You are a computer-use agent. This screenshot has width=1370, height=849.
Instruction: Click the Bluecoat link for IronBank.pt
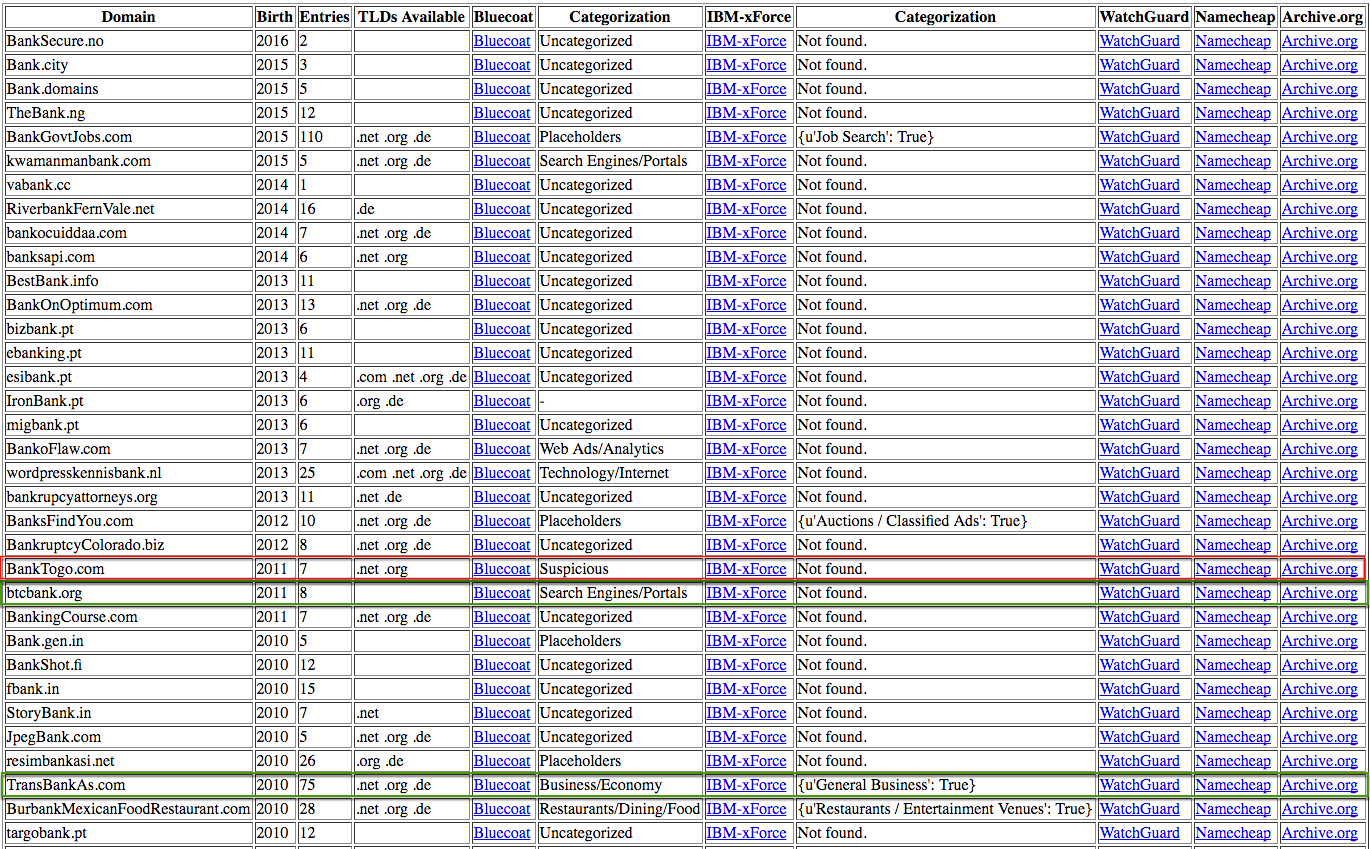(502, 401)
